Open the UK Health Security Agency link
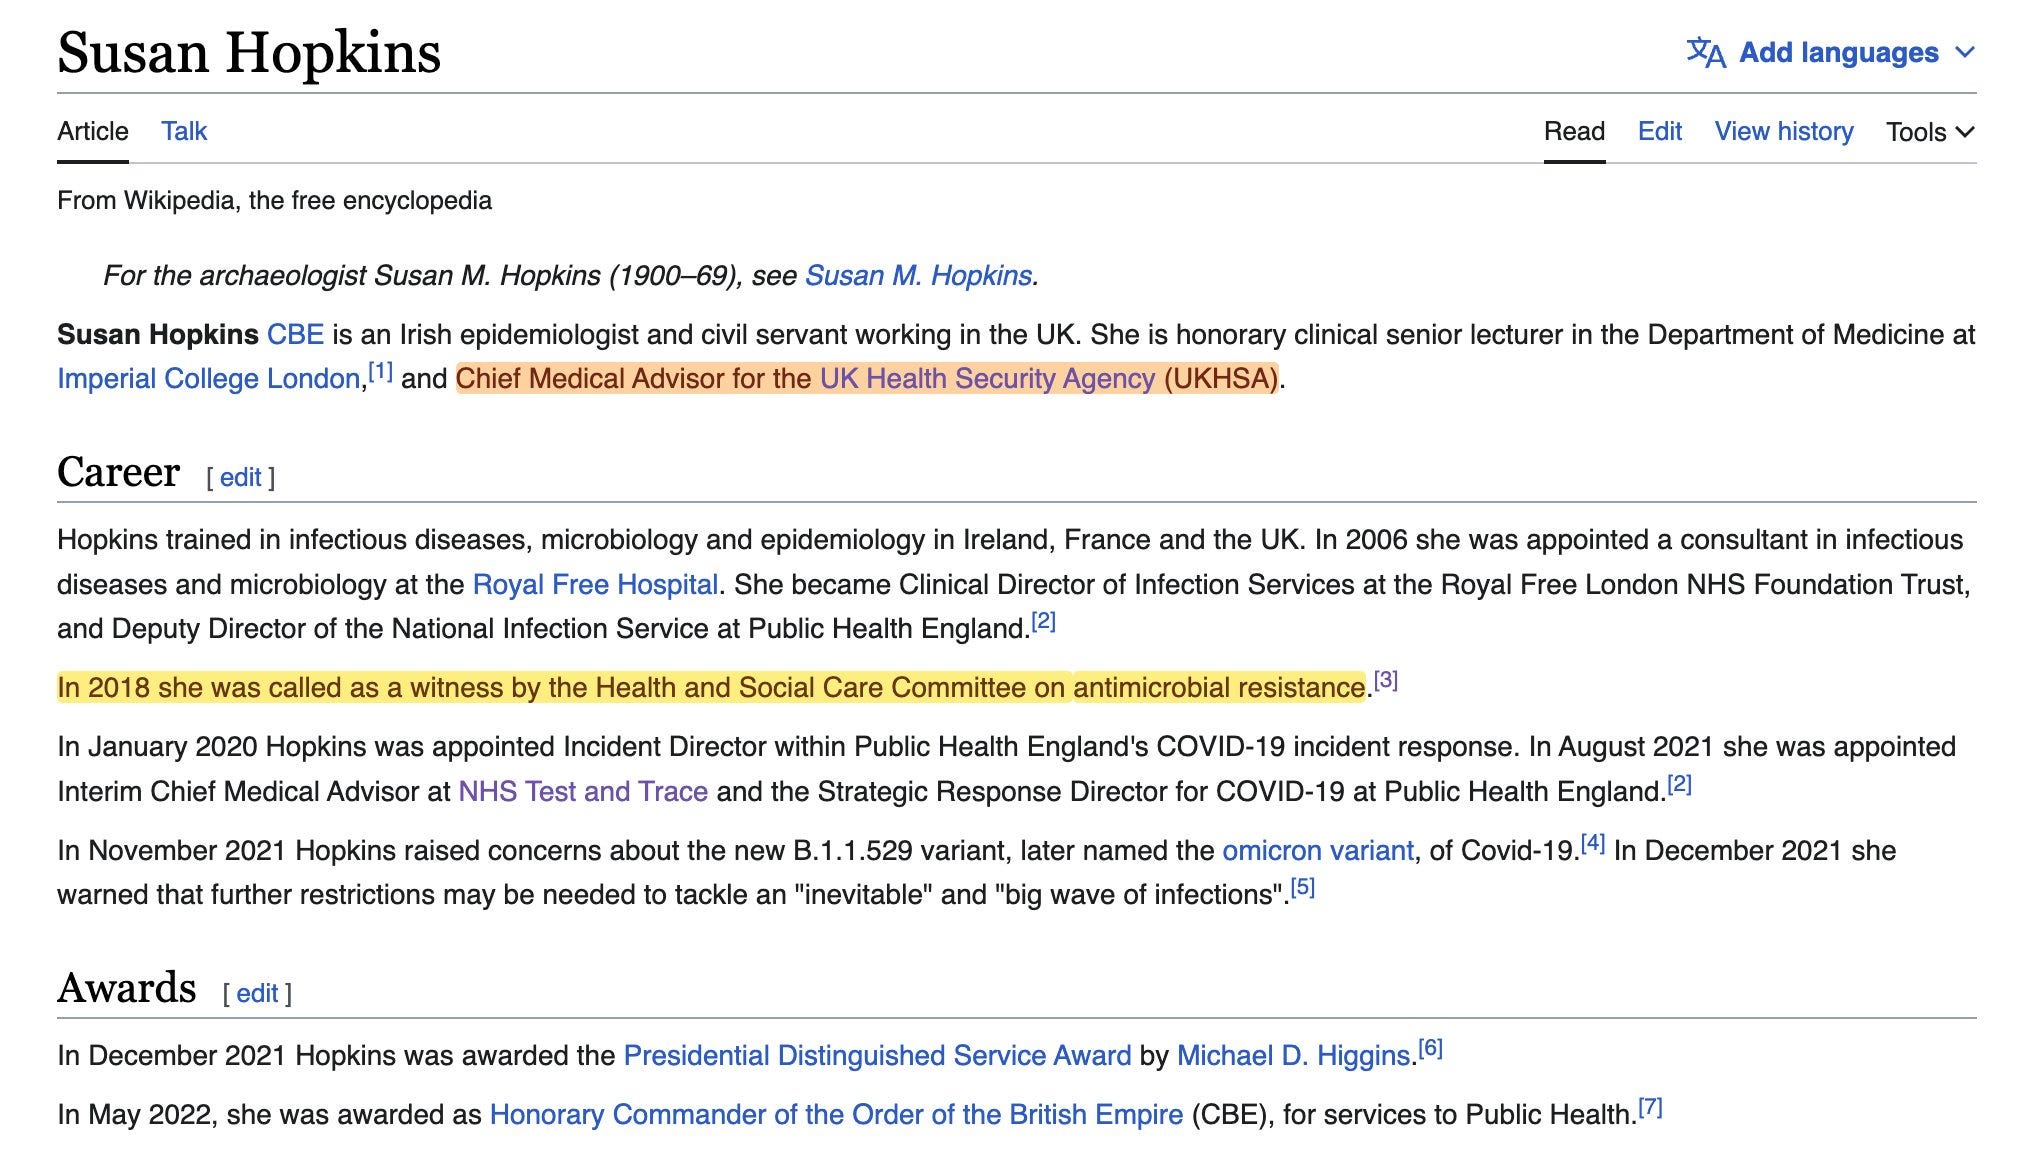 [x=987, y=378]
